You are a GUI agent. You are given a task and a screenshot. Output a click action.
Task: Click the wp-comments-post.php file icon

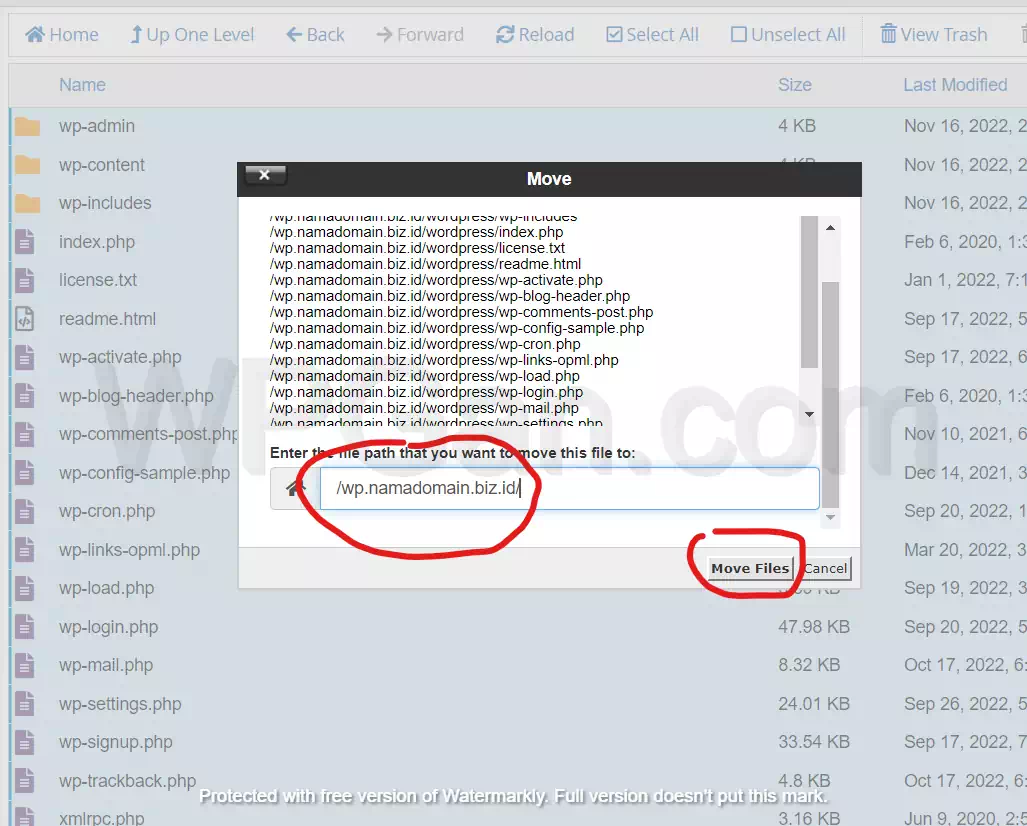point(25,434)
